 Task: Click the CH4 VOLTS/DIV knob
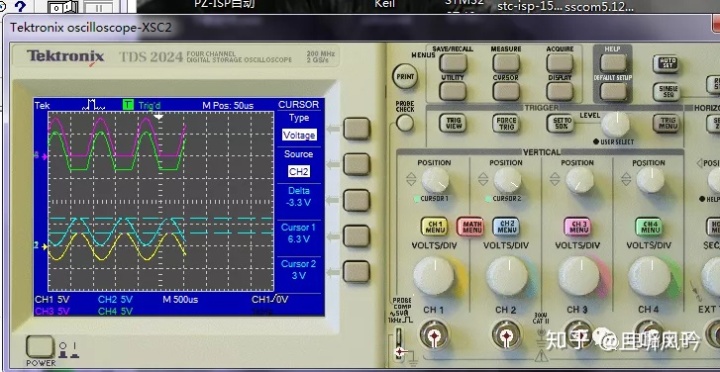point(649,276)
